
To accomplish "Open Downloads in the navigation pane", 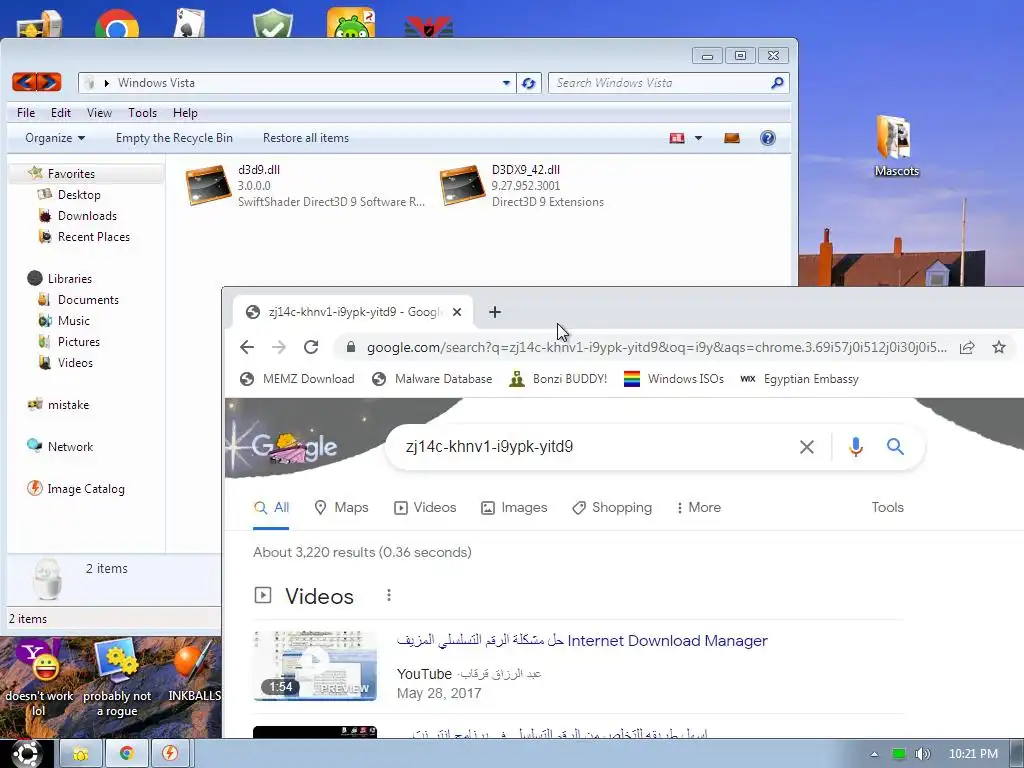I will 87,216.
